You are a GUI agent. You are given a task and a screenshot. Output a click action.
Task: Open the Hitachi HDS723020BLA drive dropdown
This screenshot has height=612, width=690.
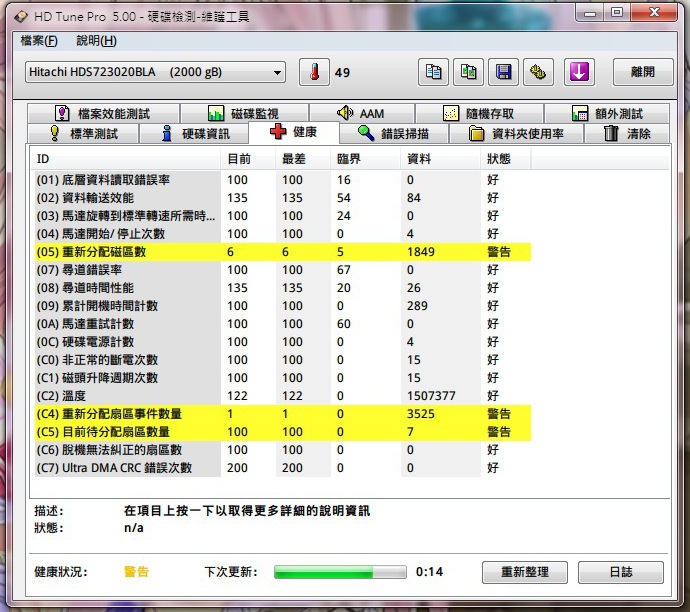click(155, 72)
